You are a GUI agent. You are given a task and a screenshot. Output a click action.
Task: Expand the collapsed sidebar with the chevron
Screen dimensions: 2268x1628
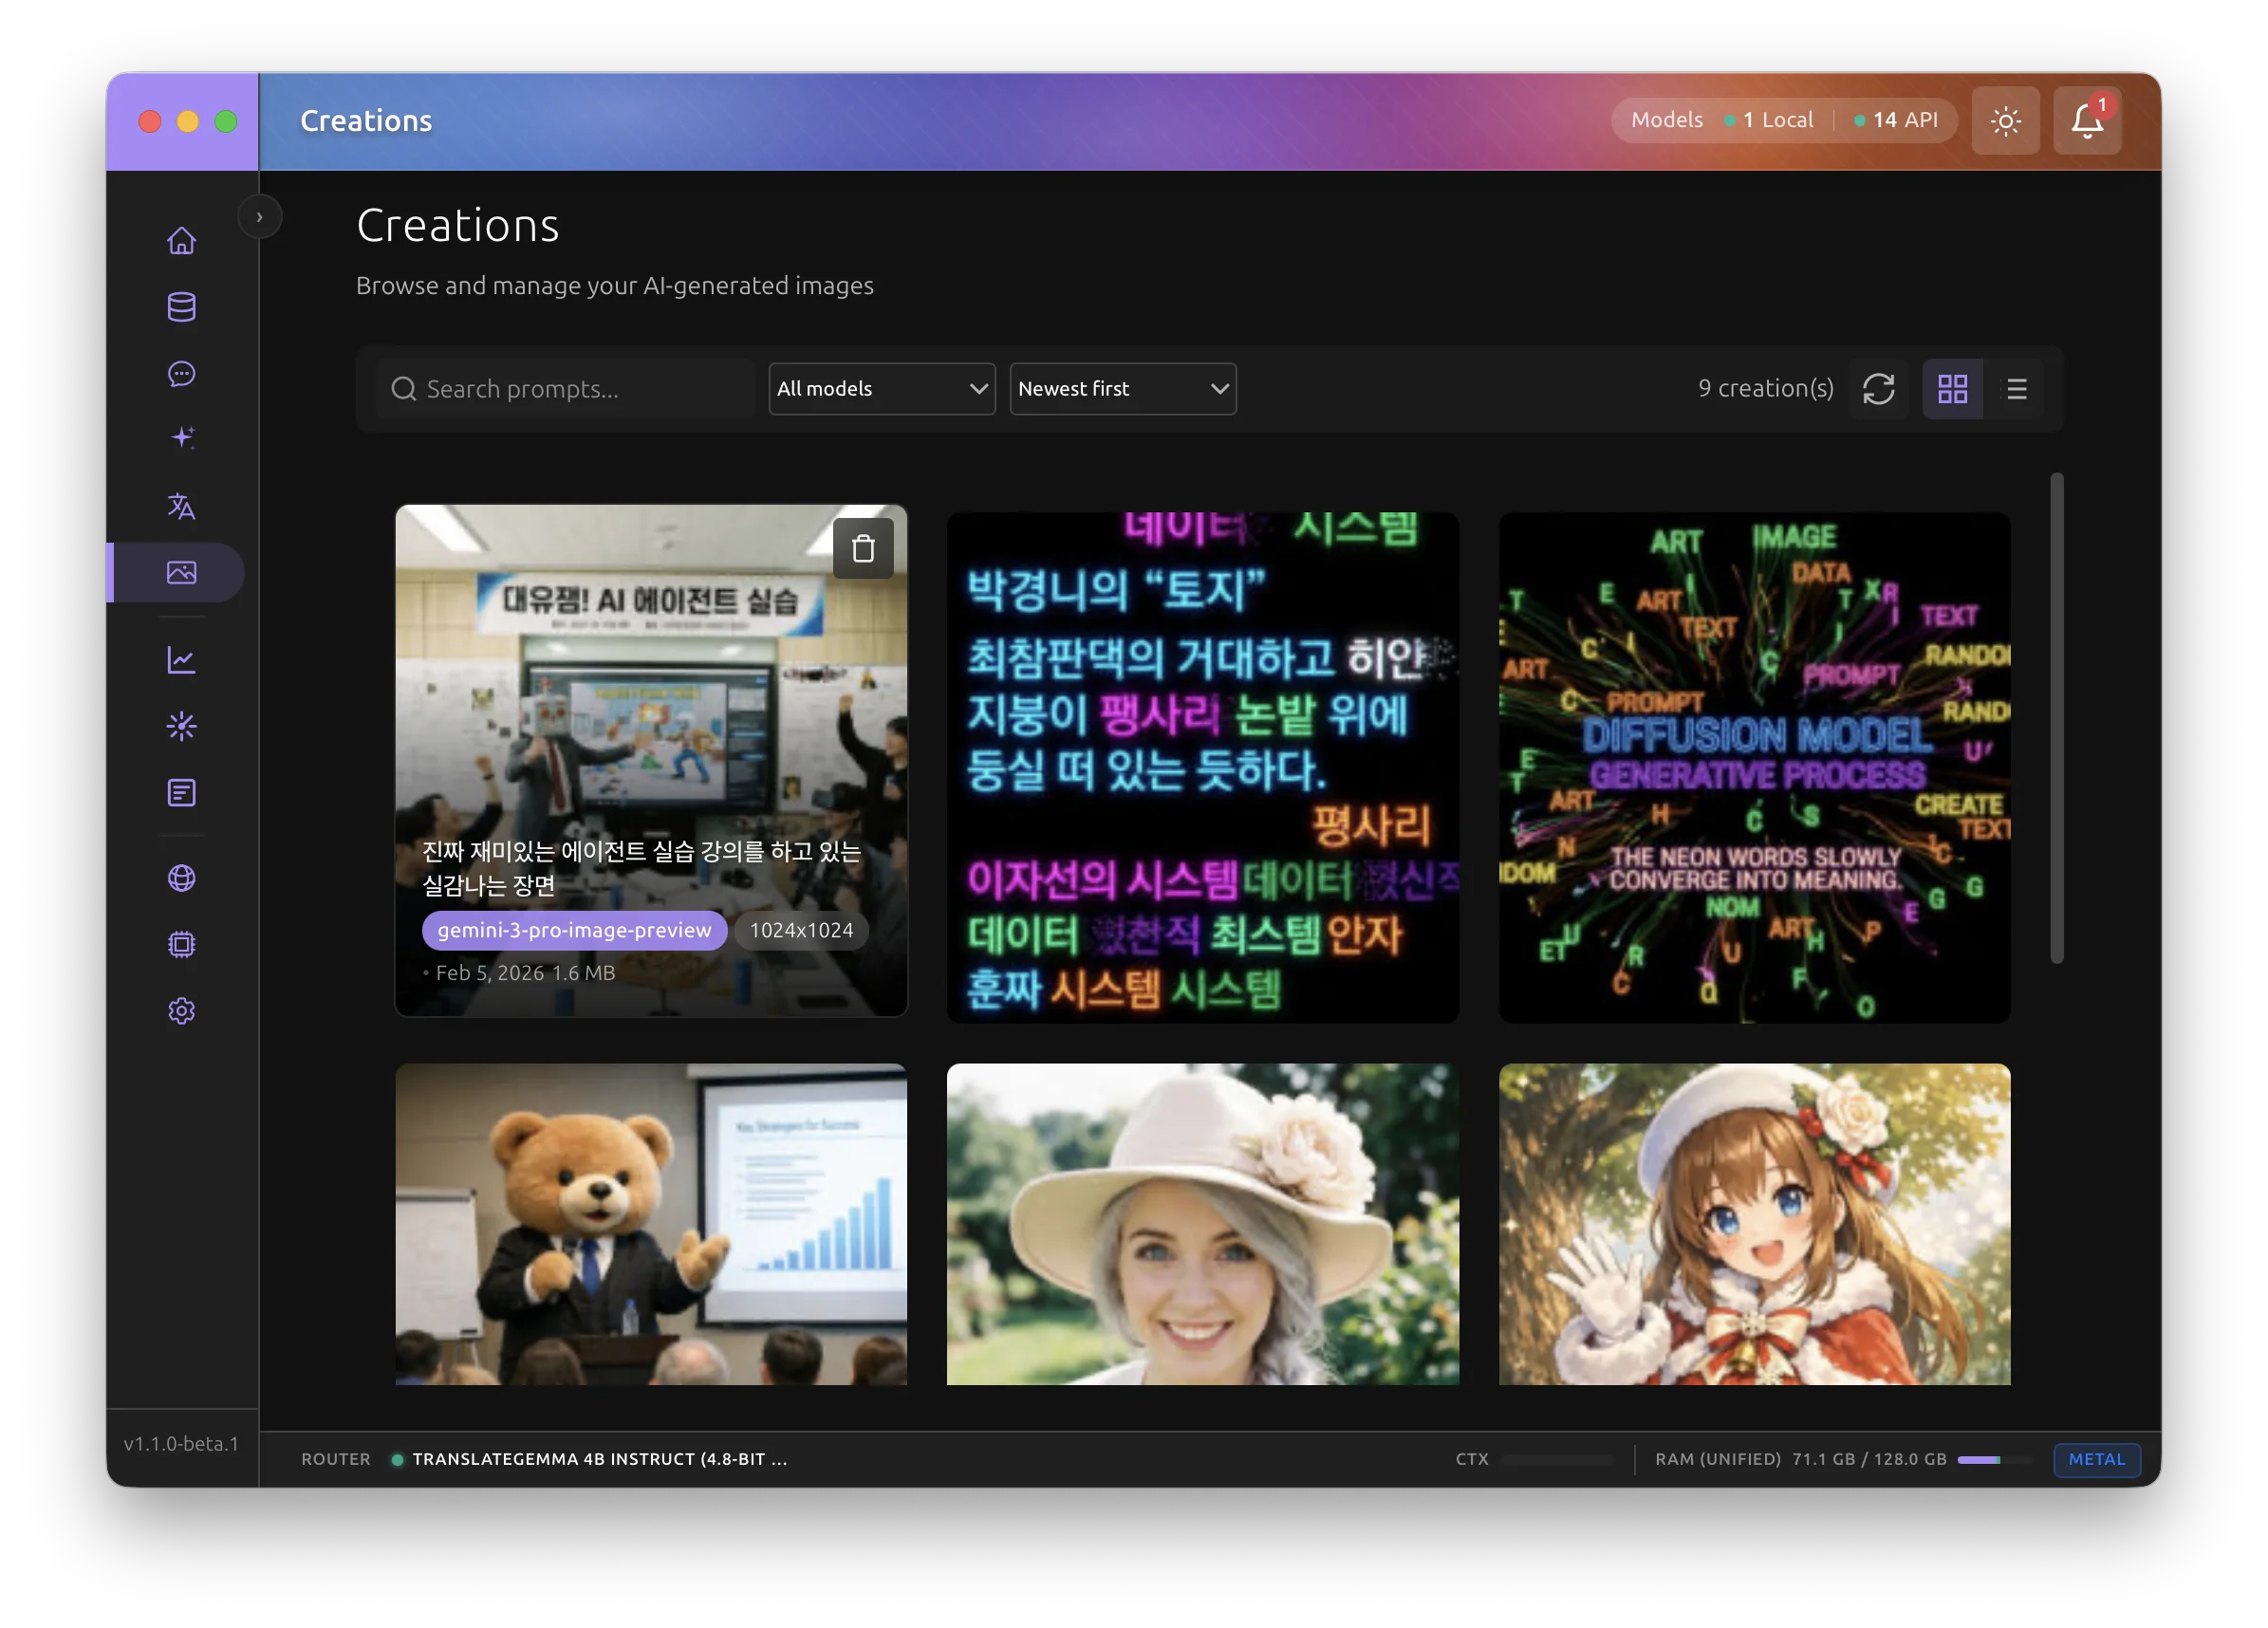coord(260,216)
